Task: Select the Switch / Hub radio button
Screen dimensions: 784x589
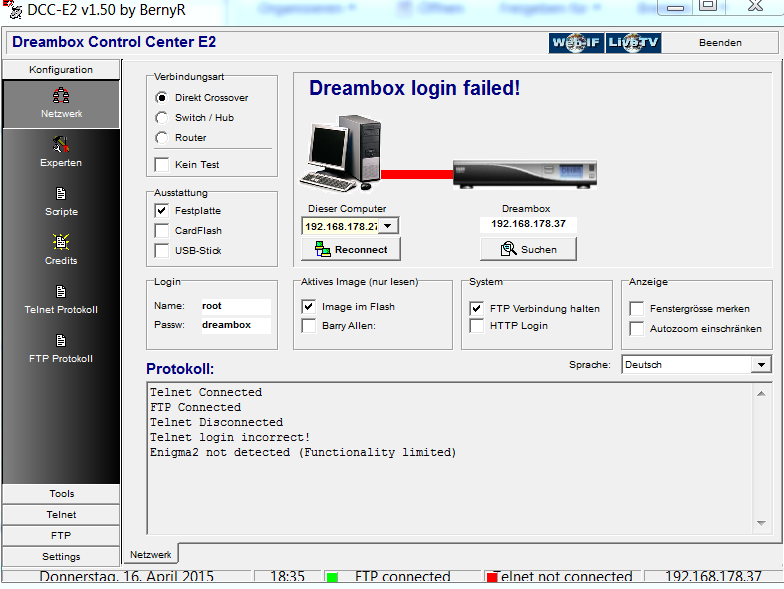Action: click(x=162, y=118)
